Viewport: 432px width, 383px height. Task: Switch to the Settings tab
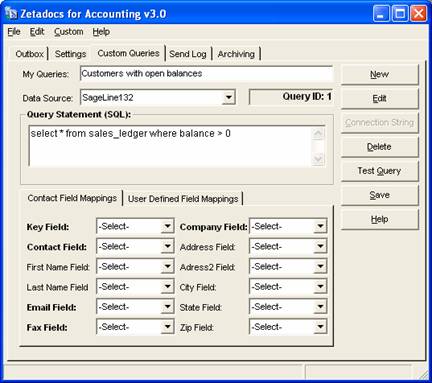[x=70, y=54]
